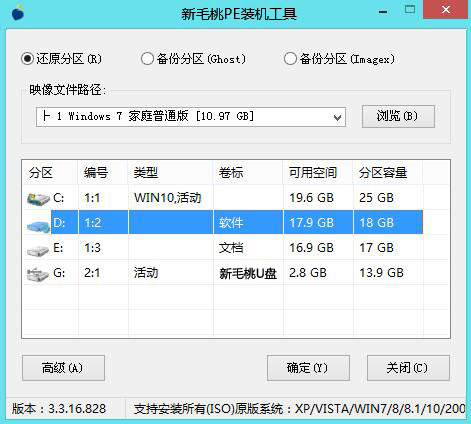Viewport: 471px width, 424px height.
Task: Select 备份分区 (Ghost) radio option
Action: 193,59
